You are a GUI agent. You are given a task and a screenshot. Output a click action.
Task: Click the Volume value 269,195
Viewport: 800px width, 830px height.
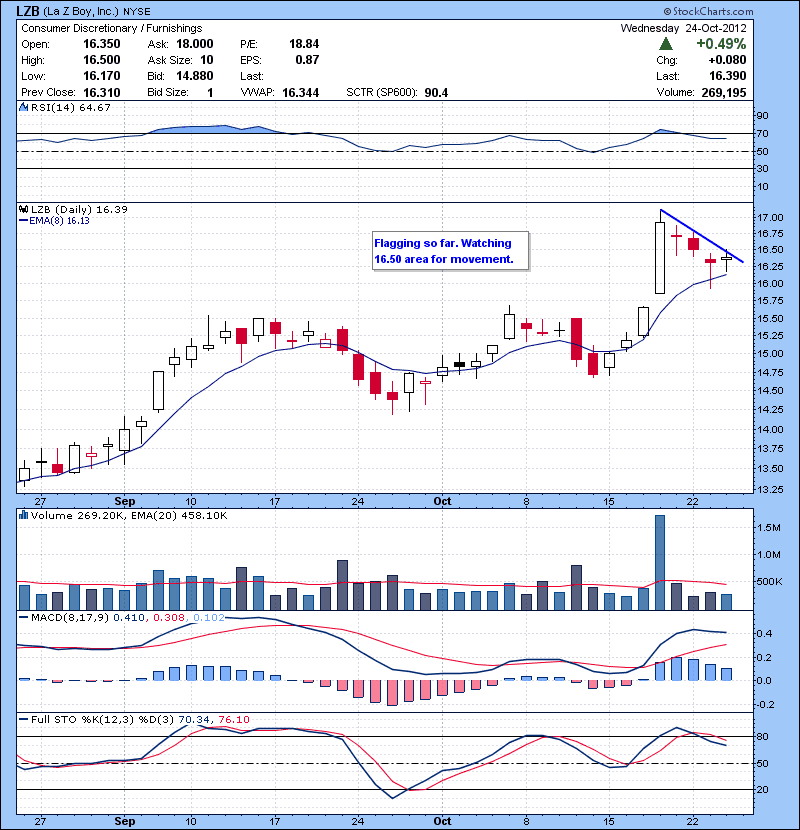(724, 93)
